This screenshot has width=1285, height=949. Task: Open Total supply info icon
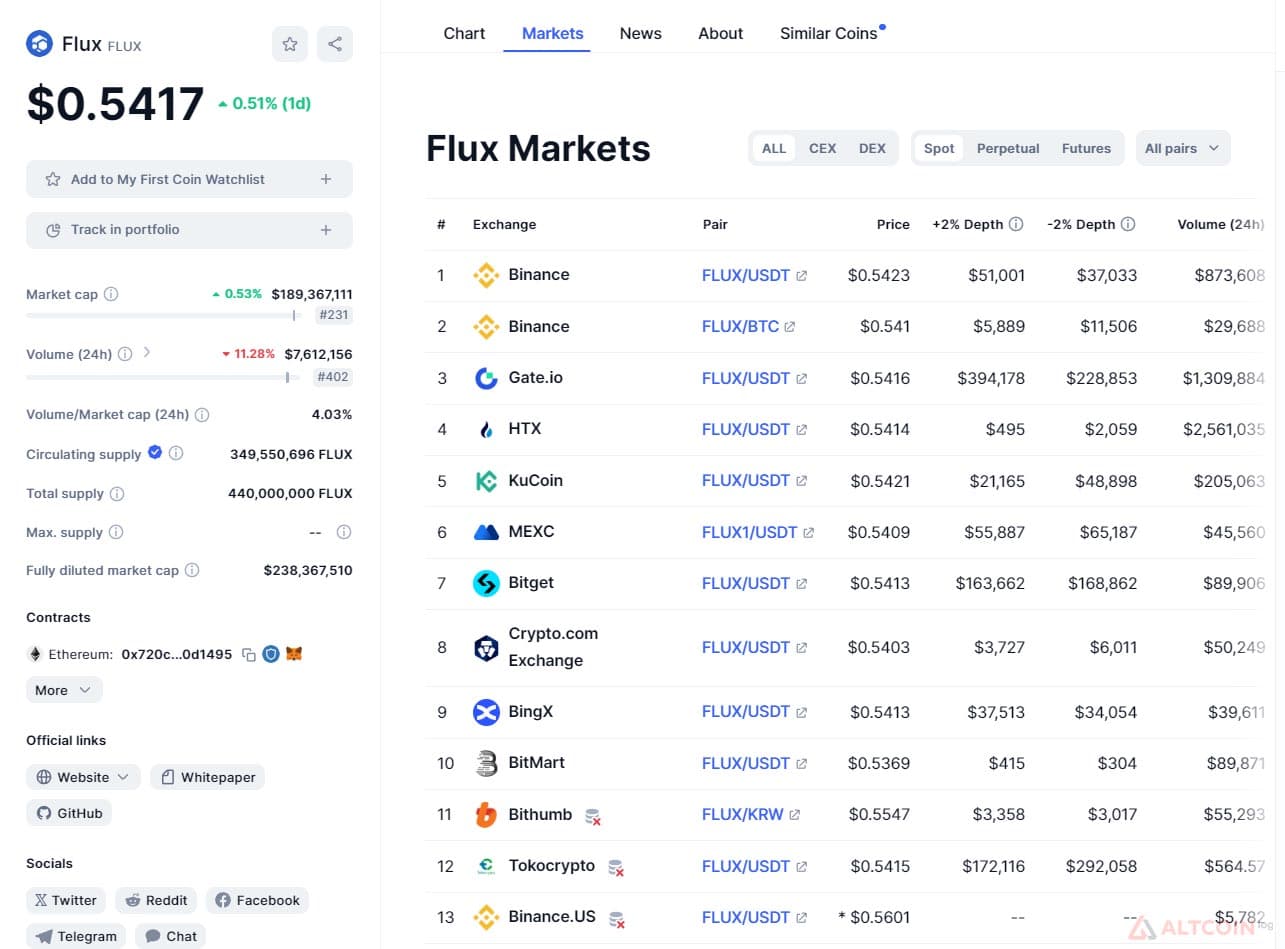(x=117, y=494)
